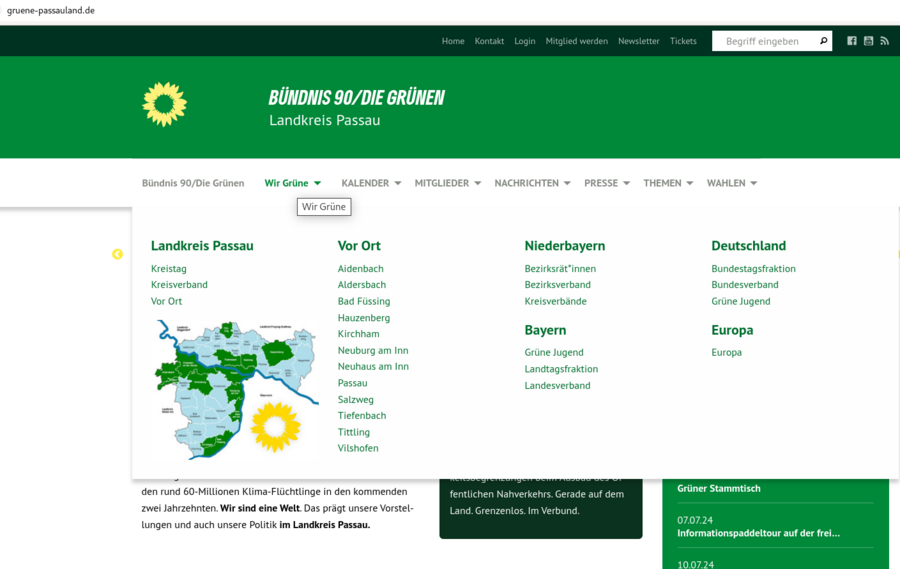Viewport: 900px width, 569px height.
Task: Open the MITGLIEDER dropdown menu
Action: [x=448, y=183]
